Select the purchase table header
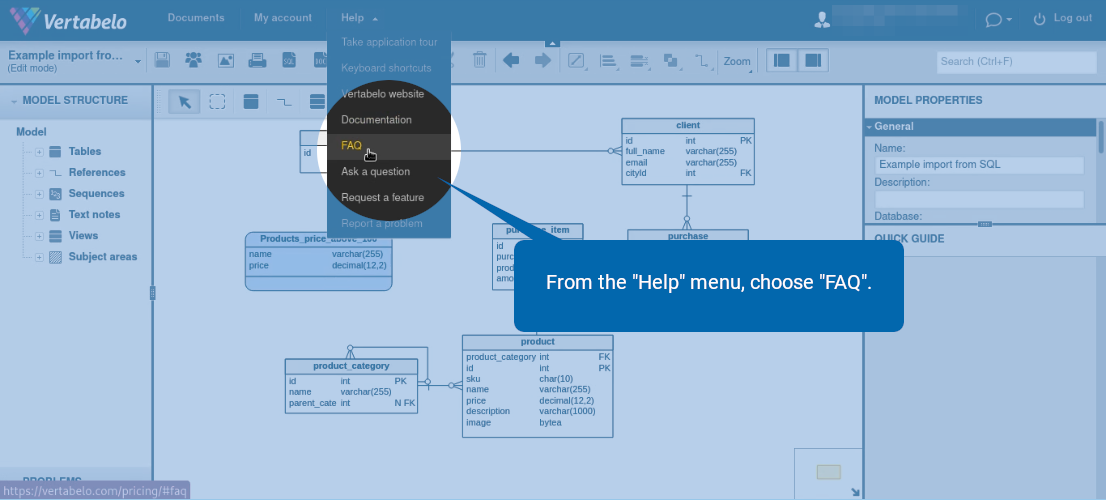This screenshot has height=500, width=1106. tap(688, 236)
